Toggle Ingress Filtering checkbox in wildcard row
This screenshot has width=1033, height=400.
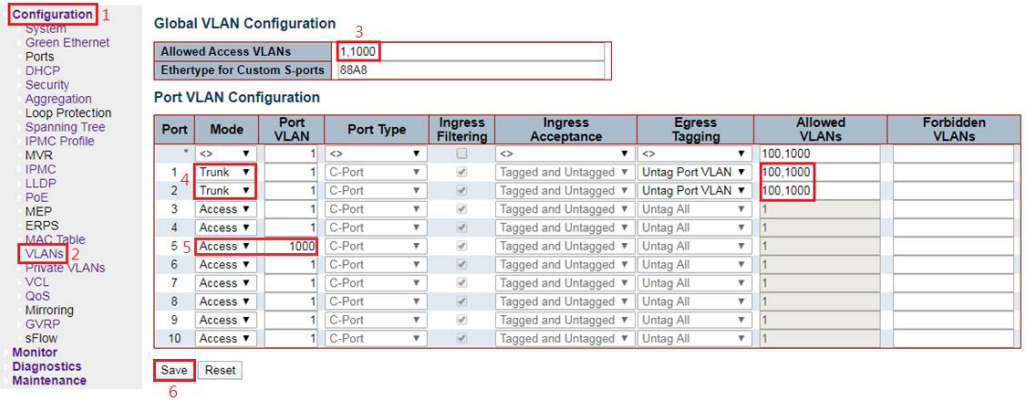coord(462,154)
